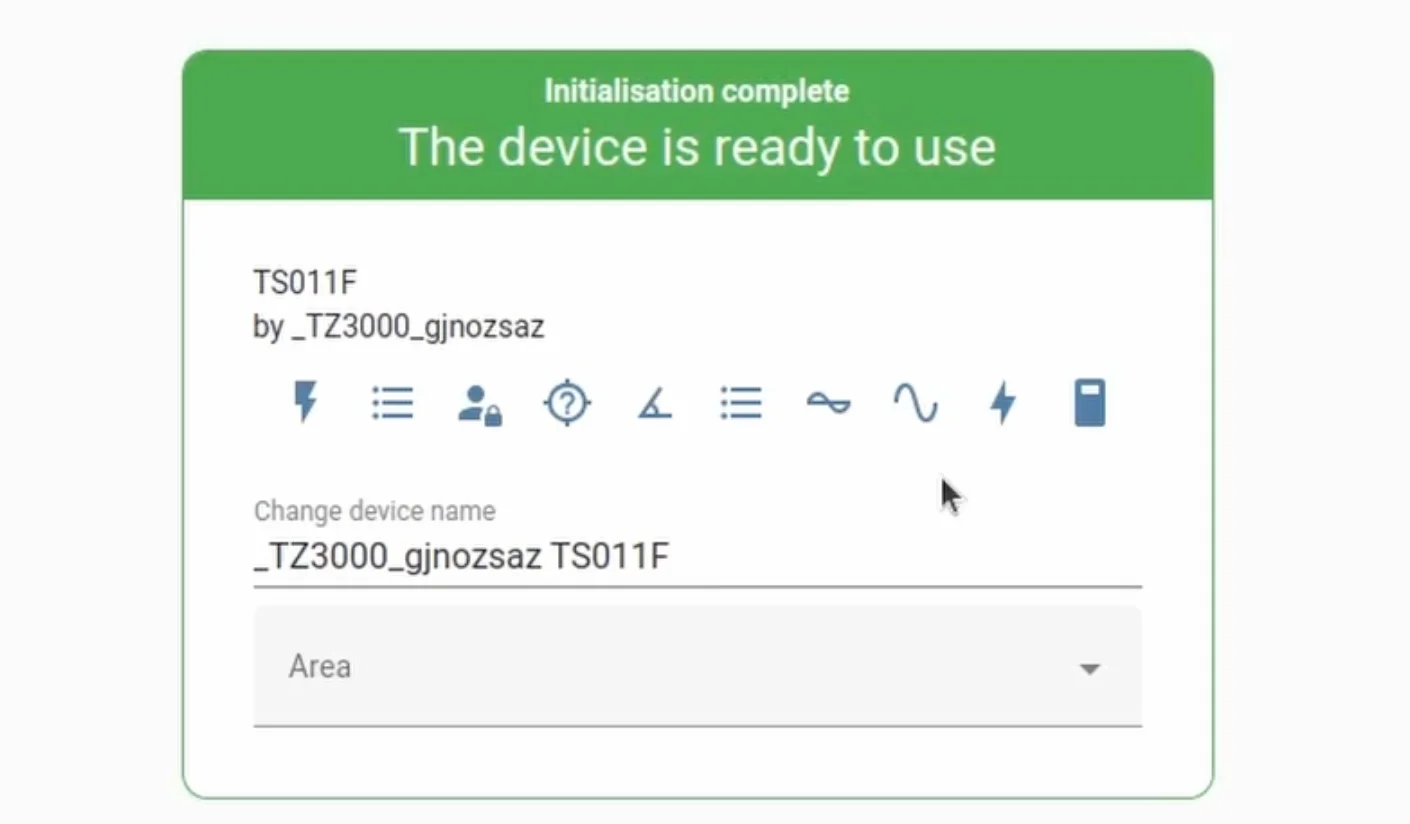The width and height of the screenshot is (1410, 824).
Task: Open the Area dropdown
Action: (697, 666)
